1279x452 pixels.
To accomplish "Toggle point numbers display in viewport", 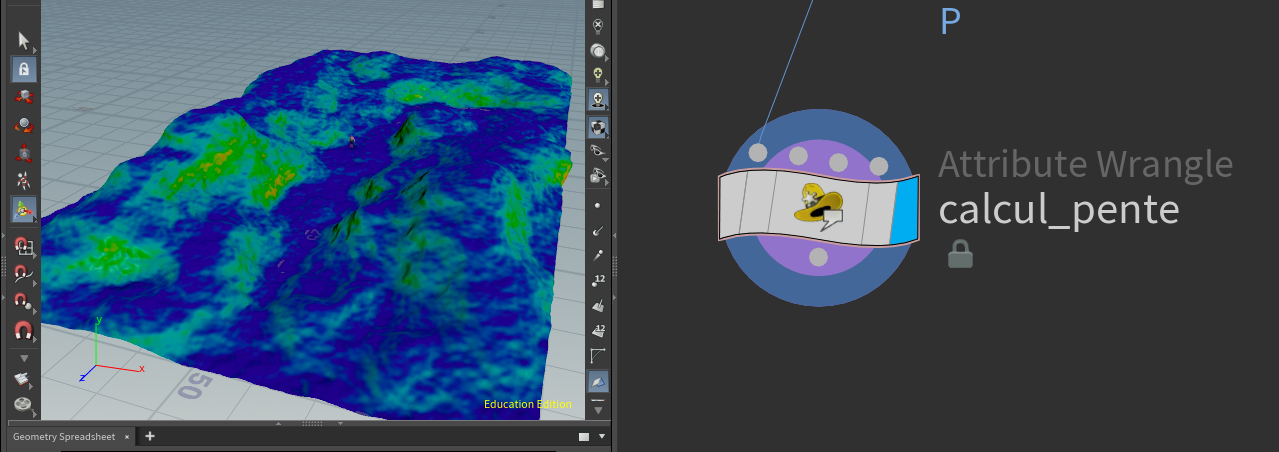I will click(598, 280).
